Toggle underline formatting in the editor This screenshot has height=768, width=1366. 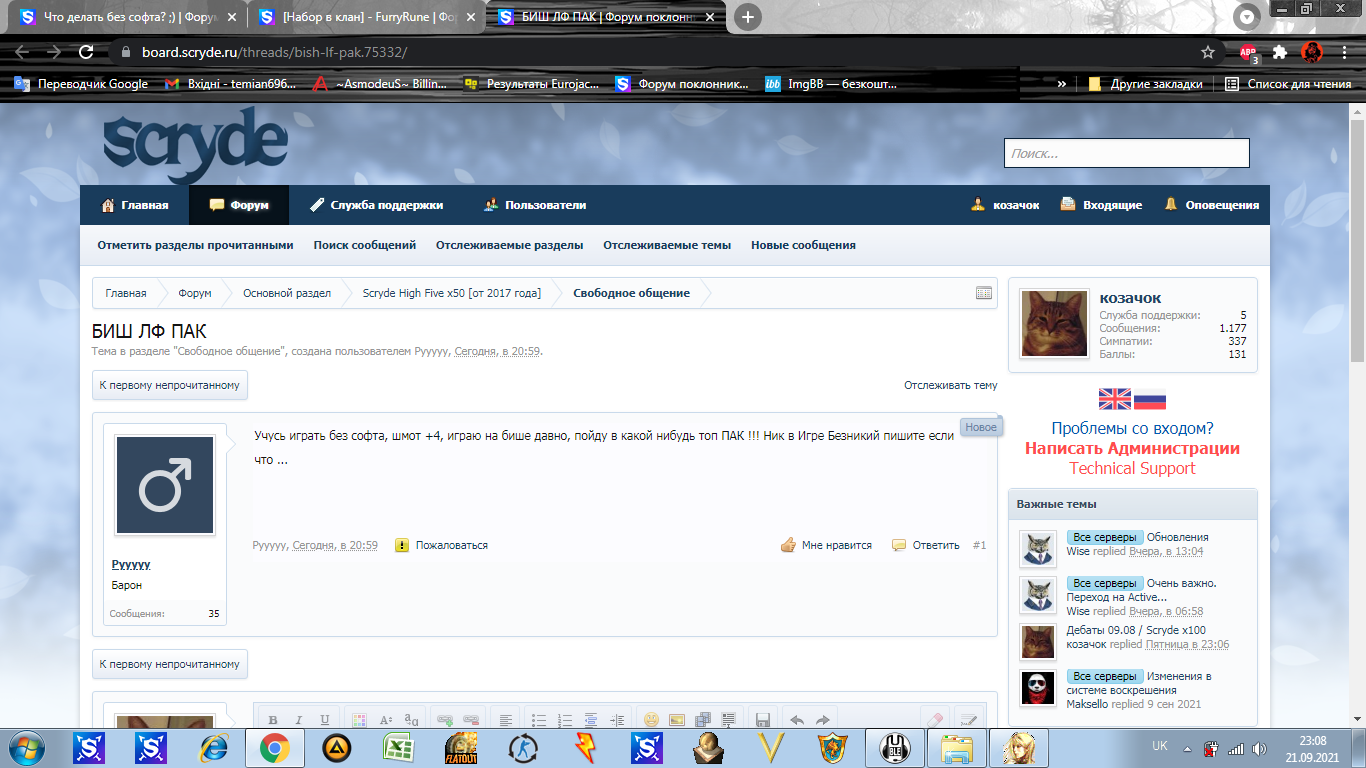[x=324, y=720]
